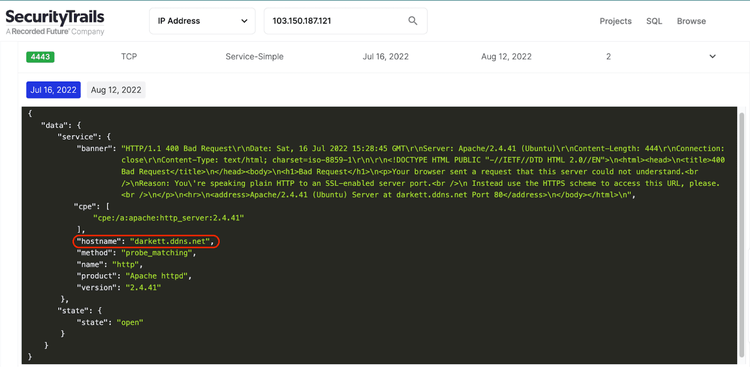Screen dimensions: 750x368
Task: Click the "Apache httpd" product value
Action: (x=157, y=276)
